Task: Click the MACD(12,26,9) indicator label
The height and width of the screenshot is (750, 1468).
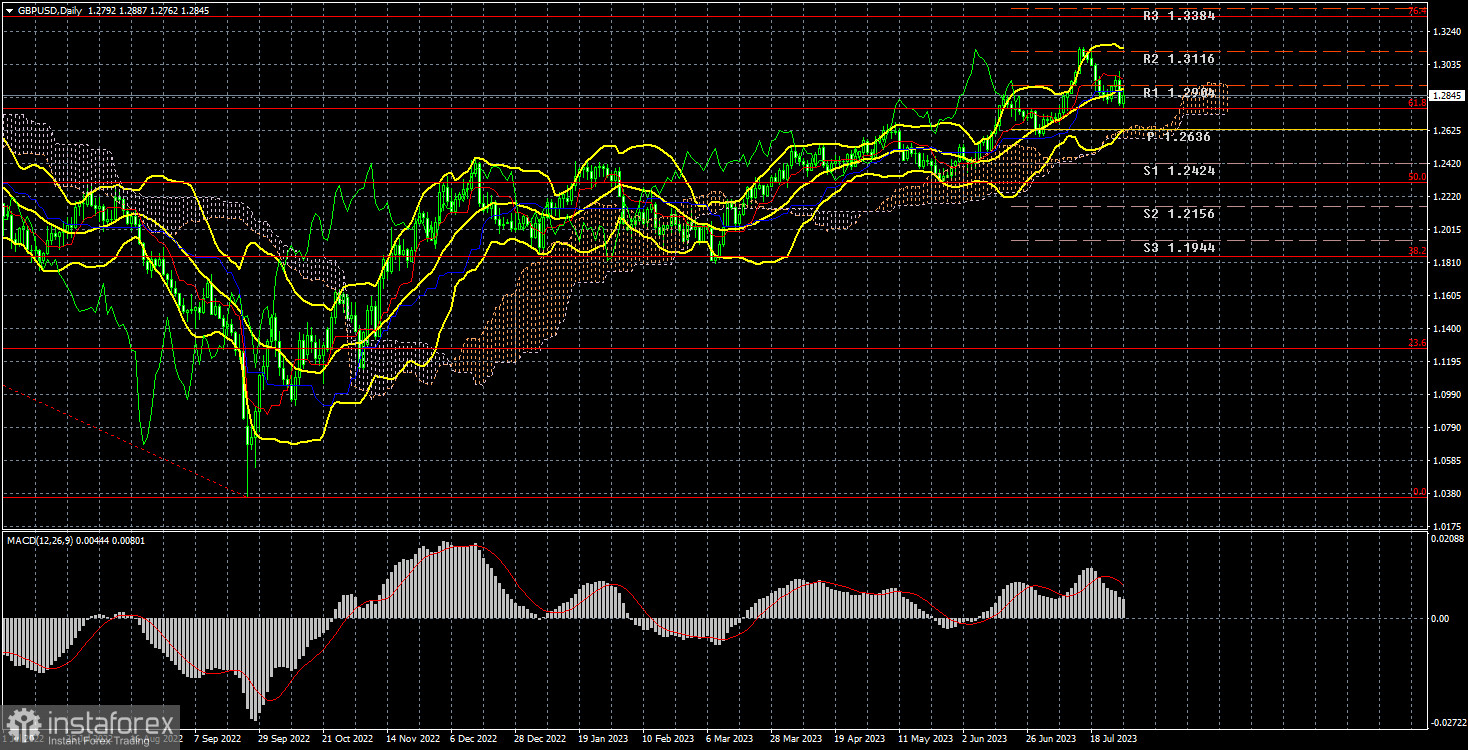Action: (42, 541)
